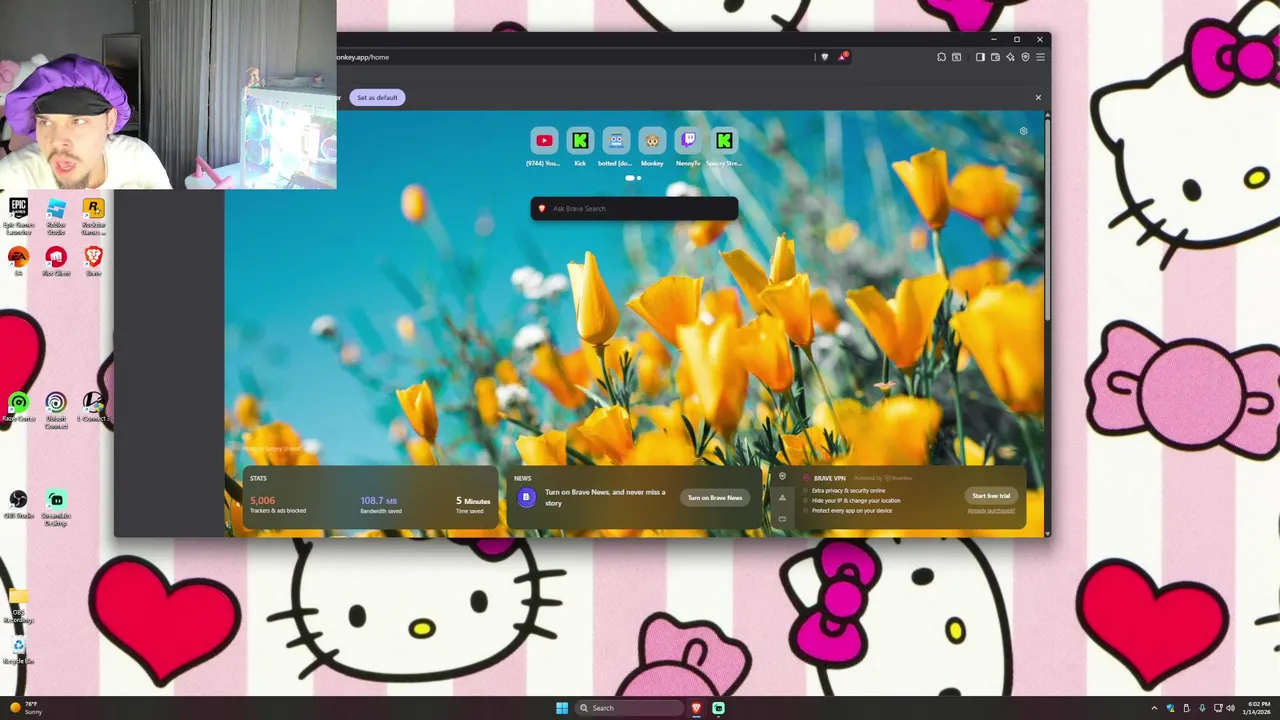Focus the Ask Brave Search box

click(x=634, y=208)
